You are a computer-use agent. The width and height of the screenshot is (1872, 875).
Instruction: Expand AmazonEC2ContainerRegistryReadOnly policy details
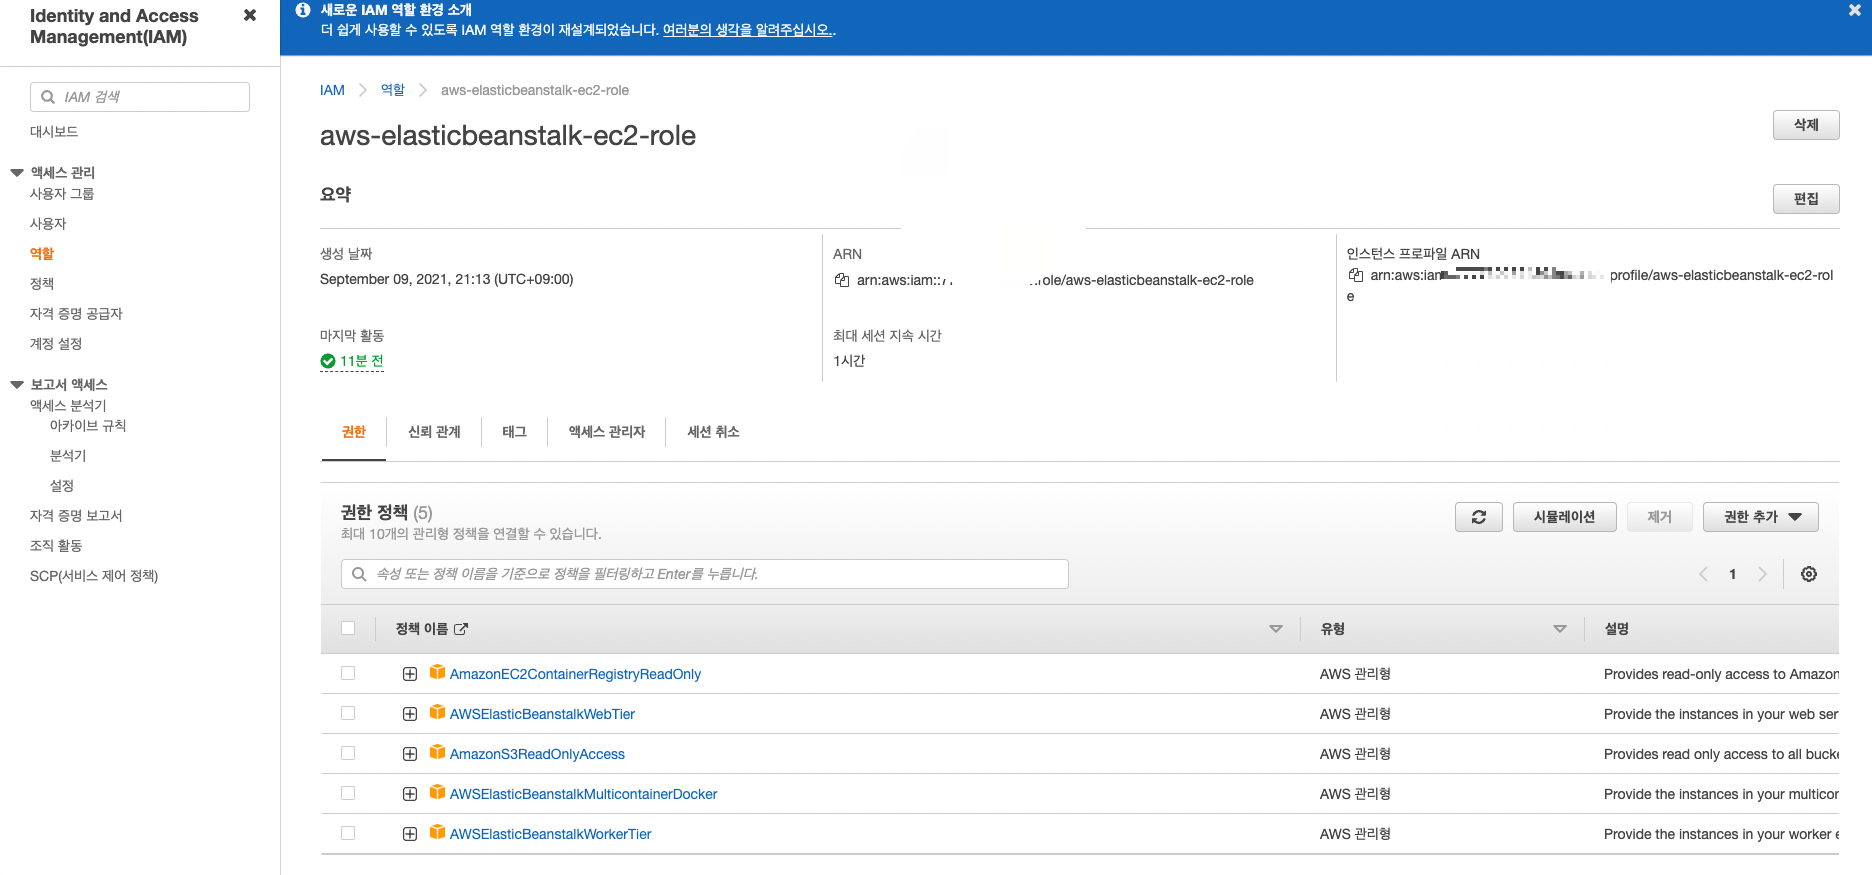click(410, 674)
